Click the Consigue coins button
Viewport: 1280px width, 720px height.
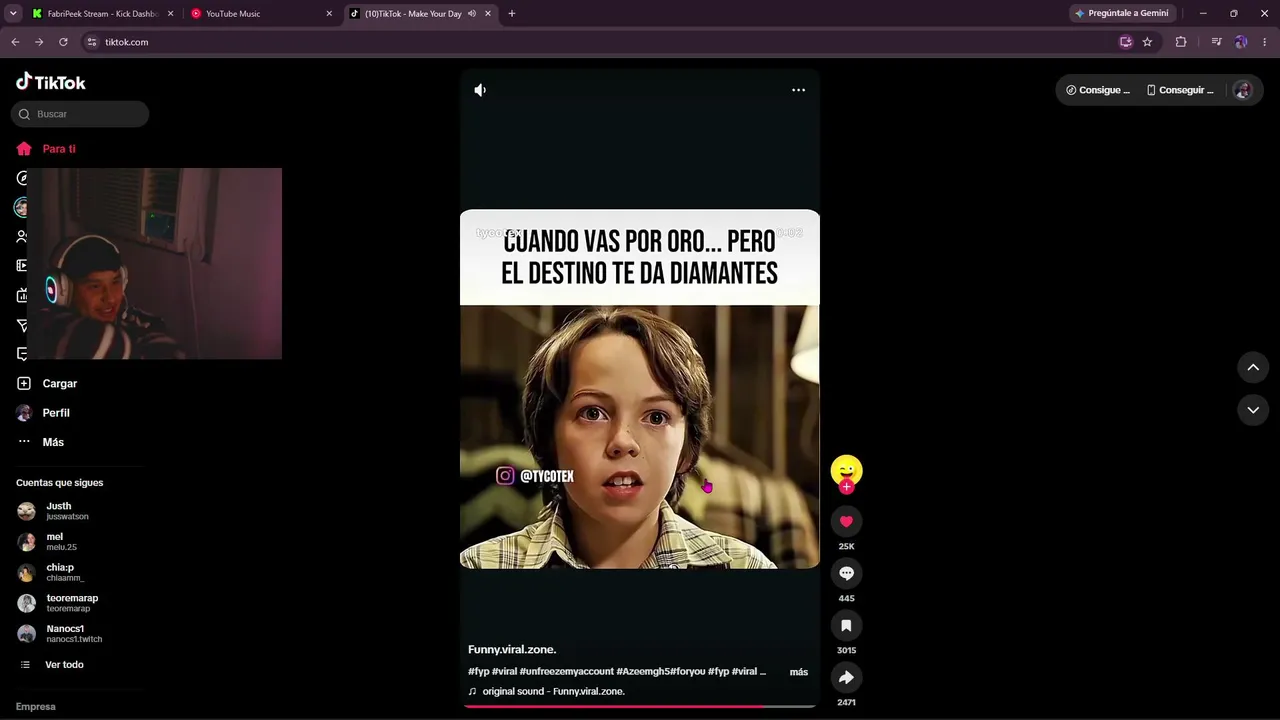click(1098, 90)
